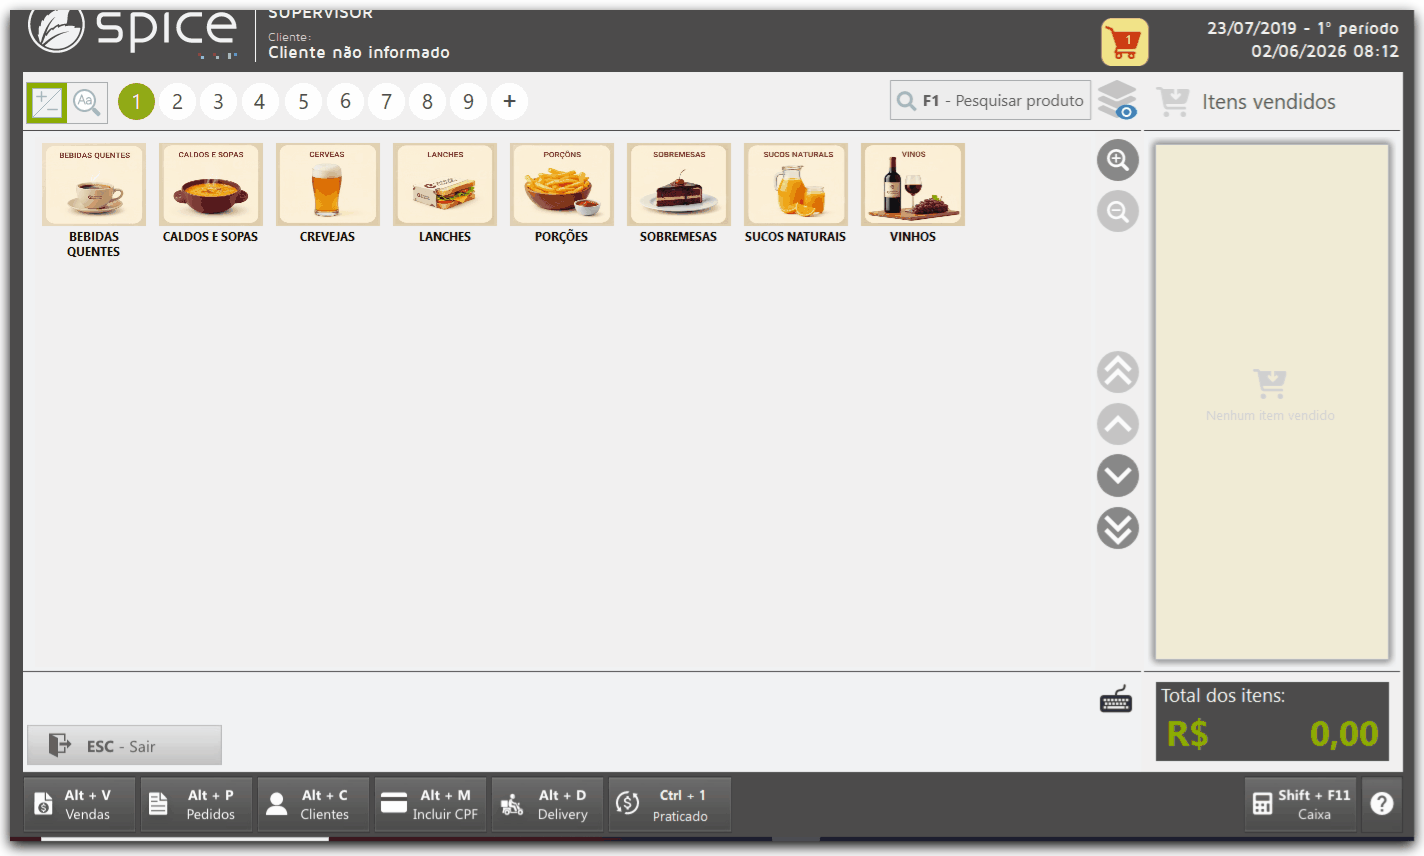Viewport: 1424px width, 856px height.
Task: Toggle the plus/minus quantity mode icon
Action: pos(47,102)
